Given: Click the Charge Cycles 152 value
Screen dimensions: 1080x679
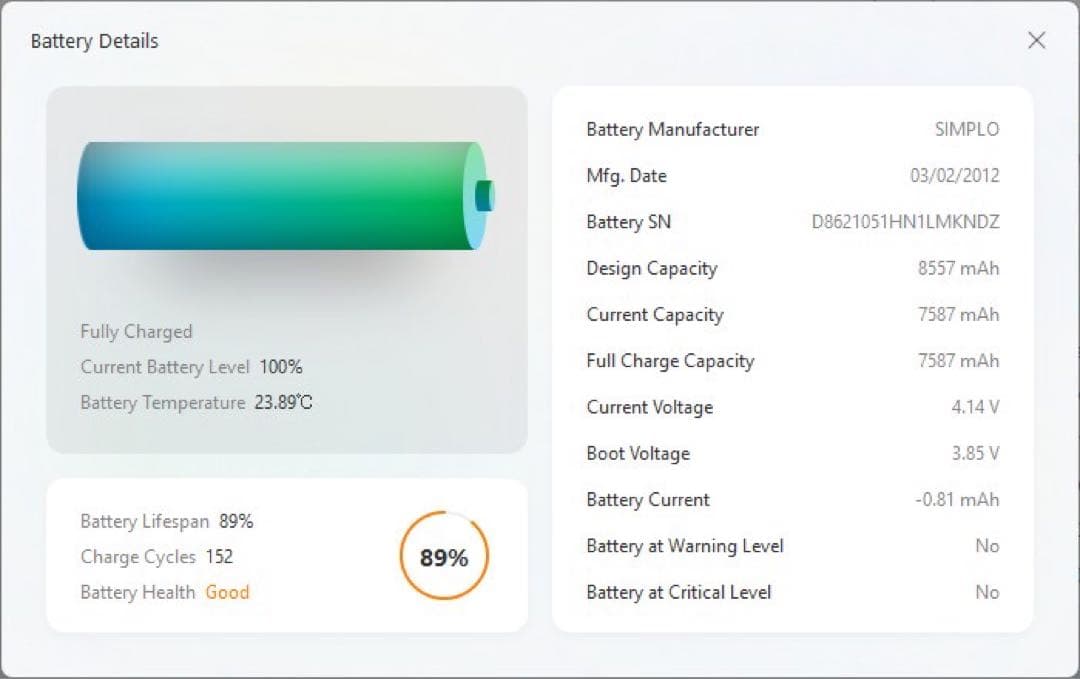Looking at the screenshot, I should [x=219, y=557].
